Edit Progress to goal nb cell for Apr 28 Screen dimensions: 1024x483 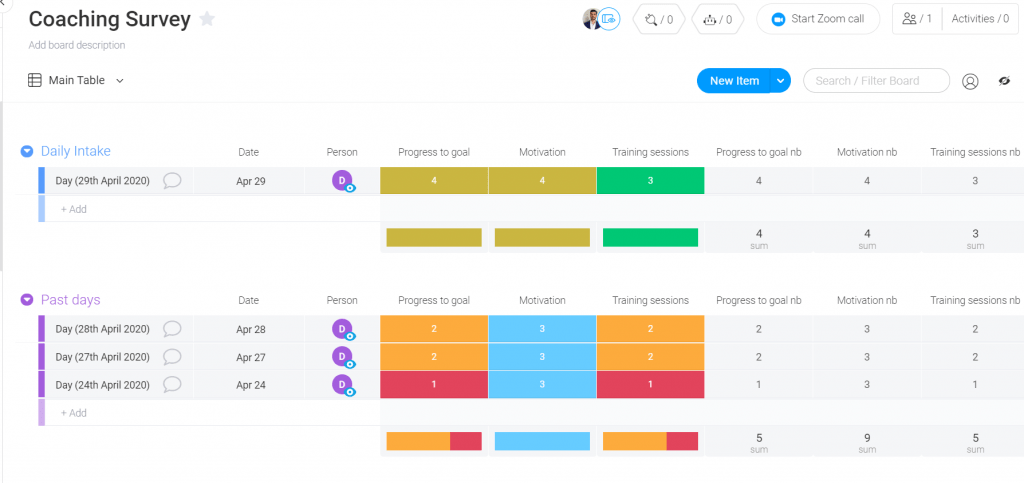[x=759, y=329]
